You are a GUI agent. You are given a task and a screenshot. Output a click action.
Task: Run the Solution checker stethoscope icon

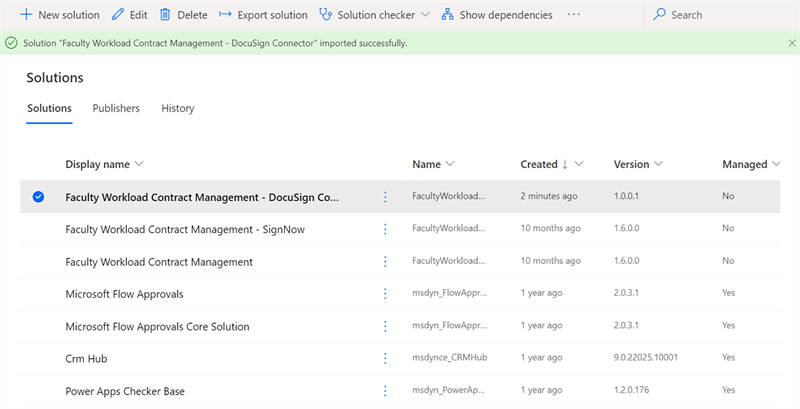tap(327, 15)
